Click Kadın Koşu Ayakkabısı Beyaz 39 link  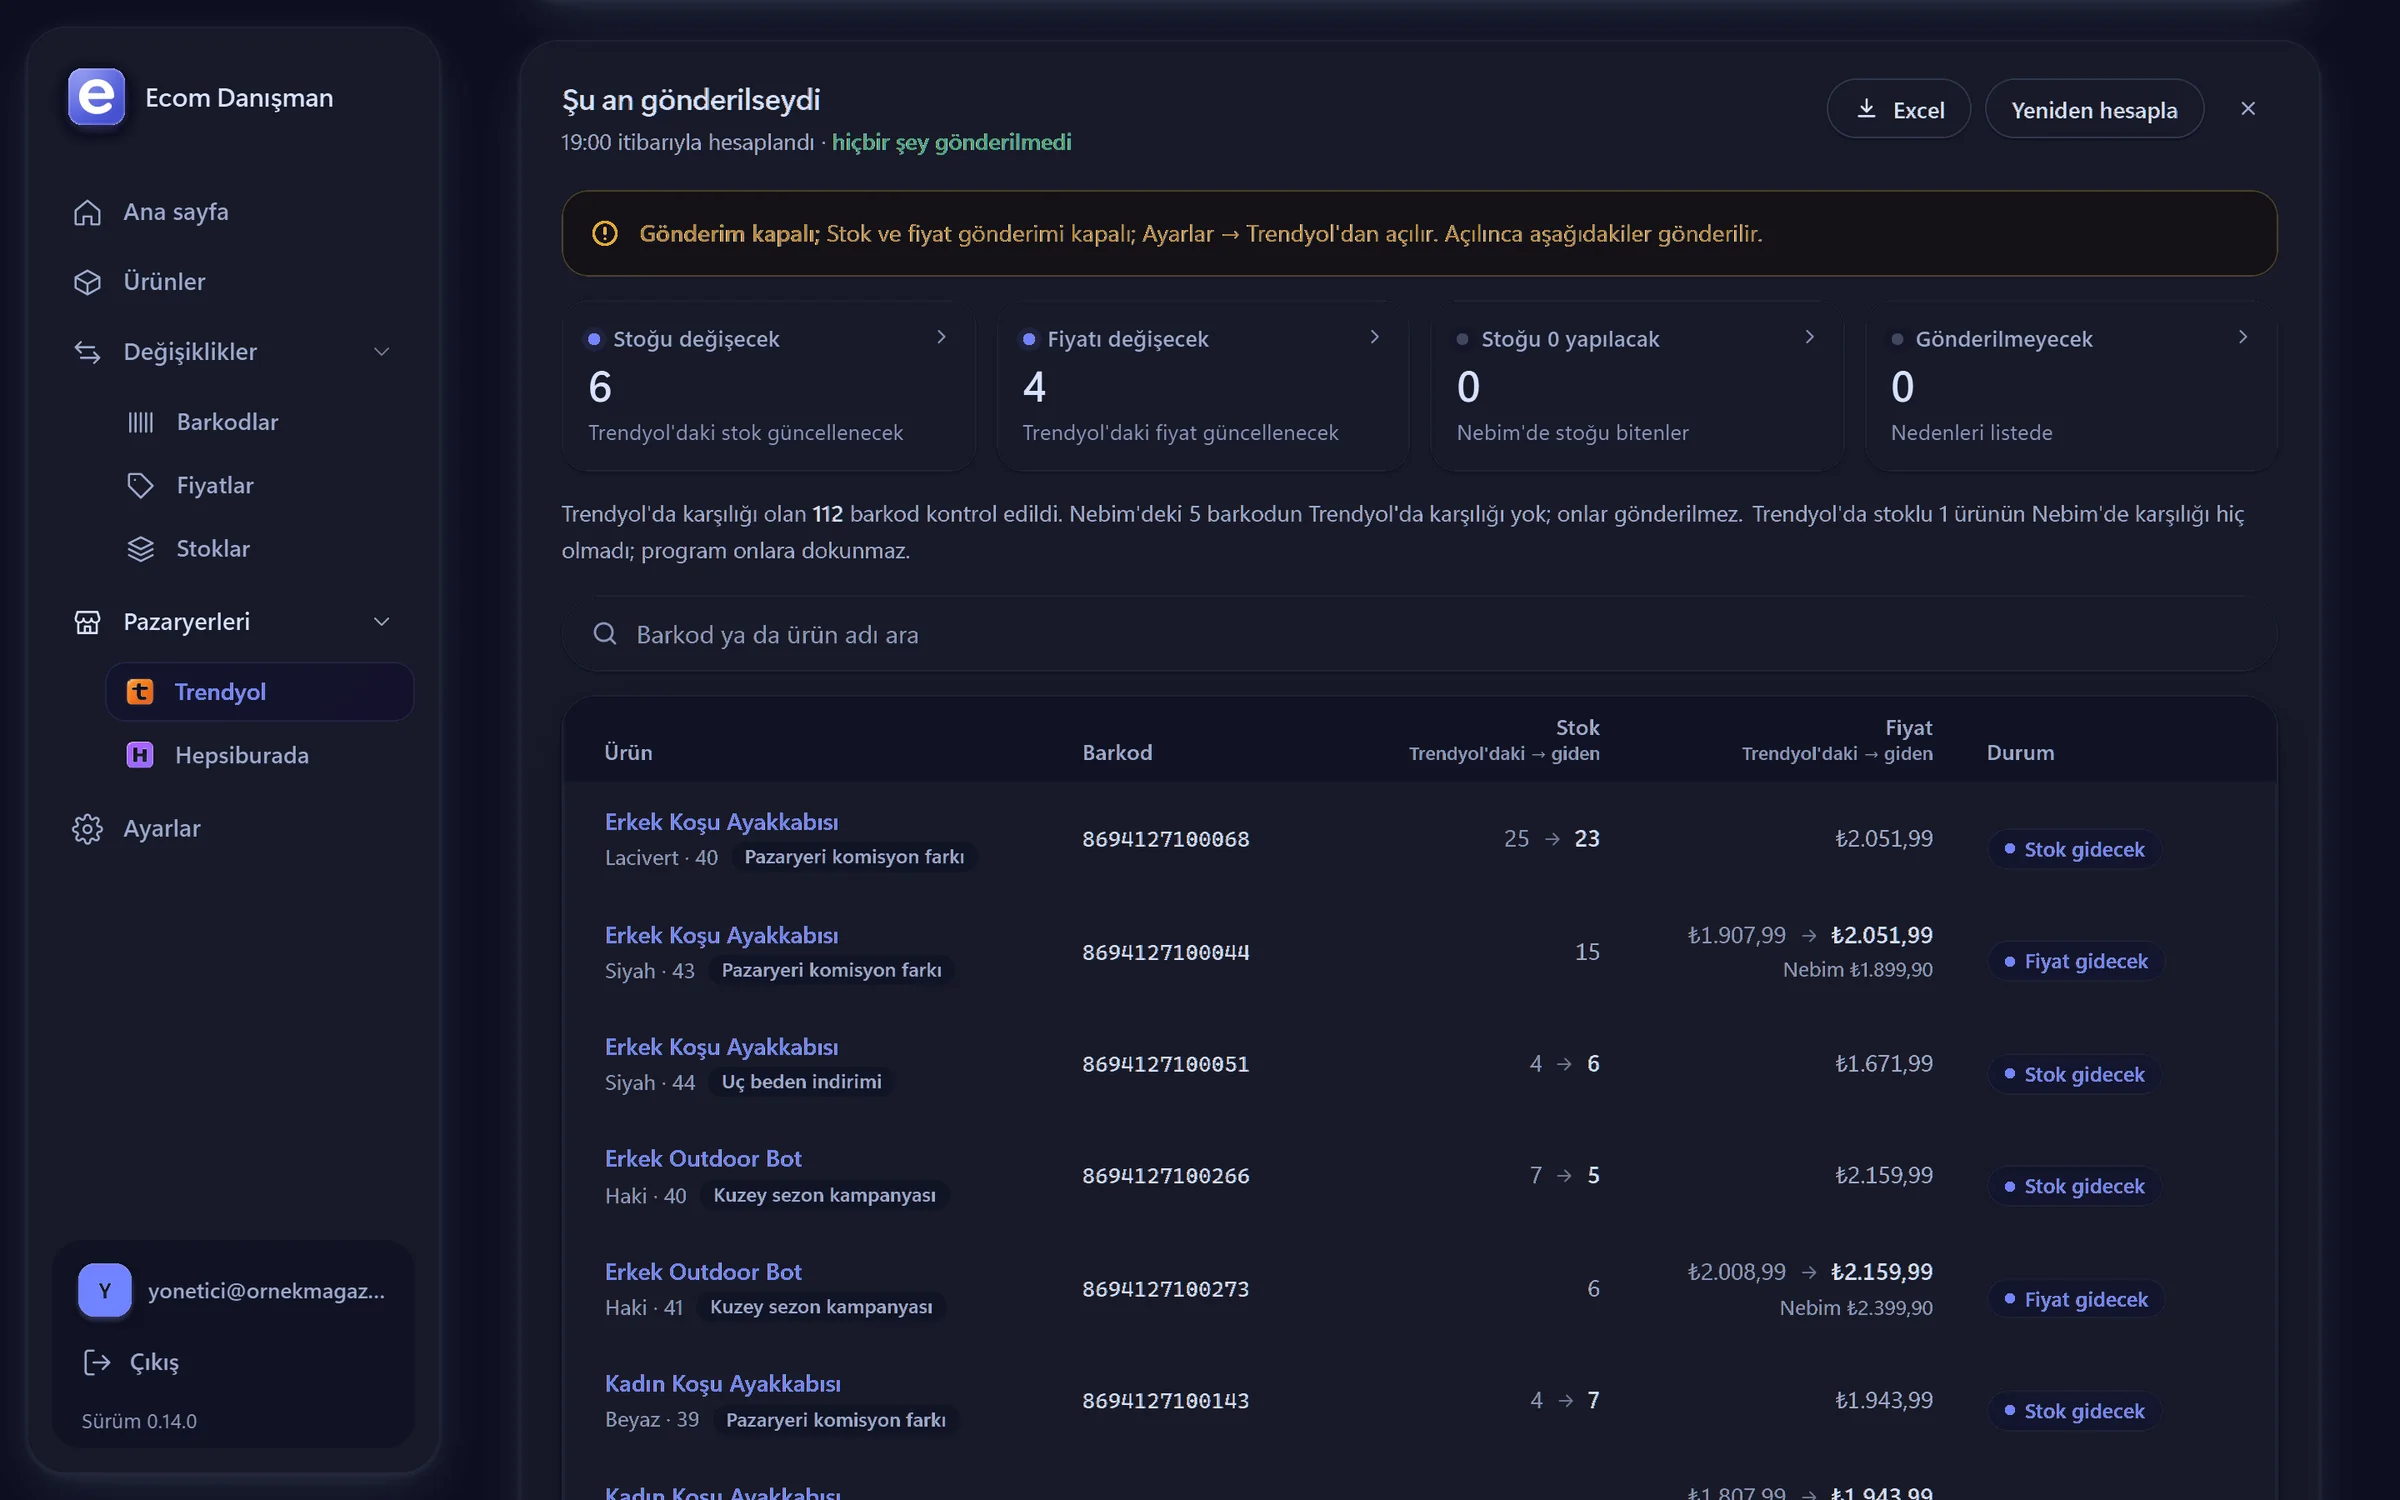tap(722, 1384)
